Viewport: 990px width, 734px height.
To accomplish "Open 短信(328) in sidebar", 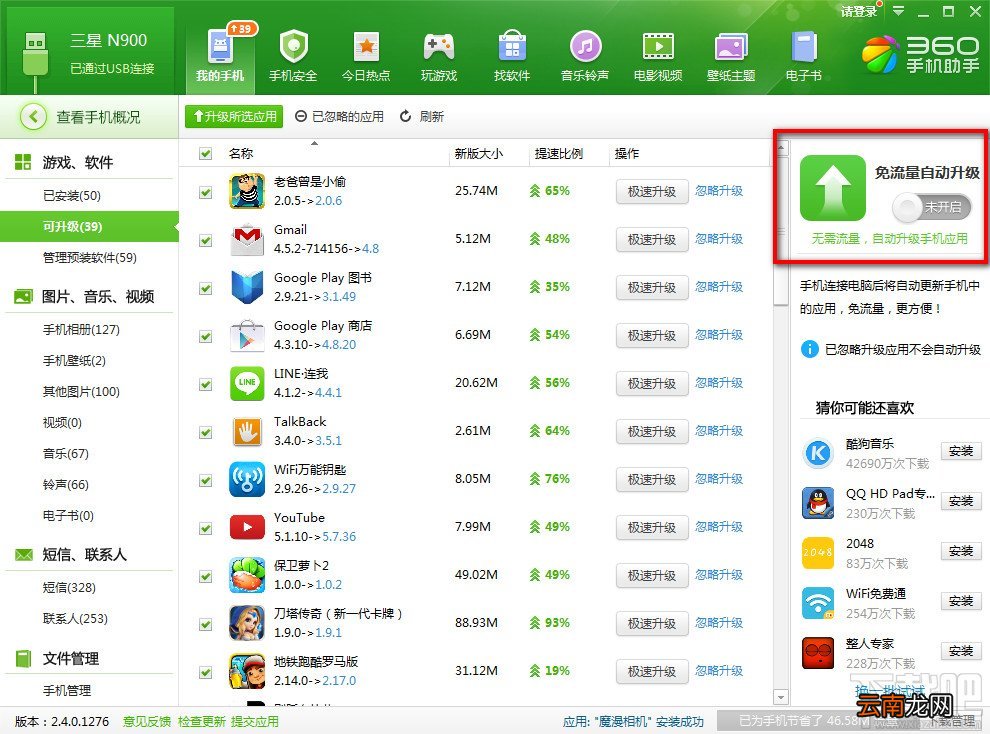I will [69, 588].
